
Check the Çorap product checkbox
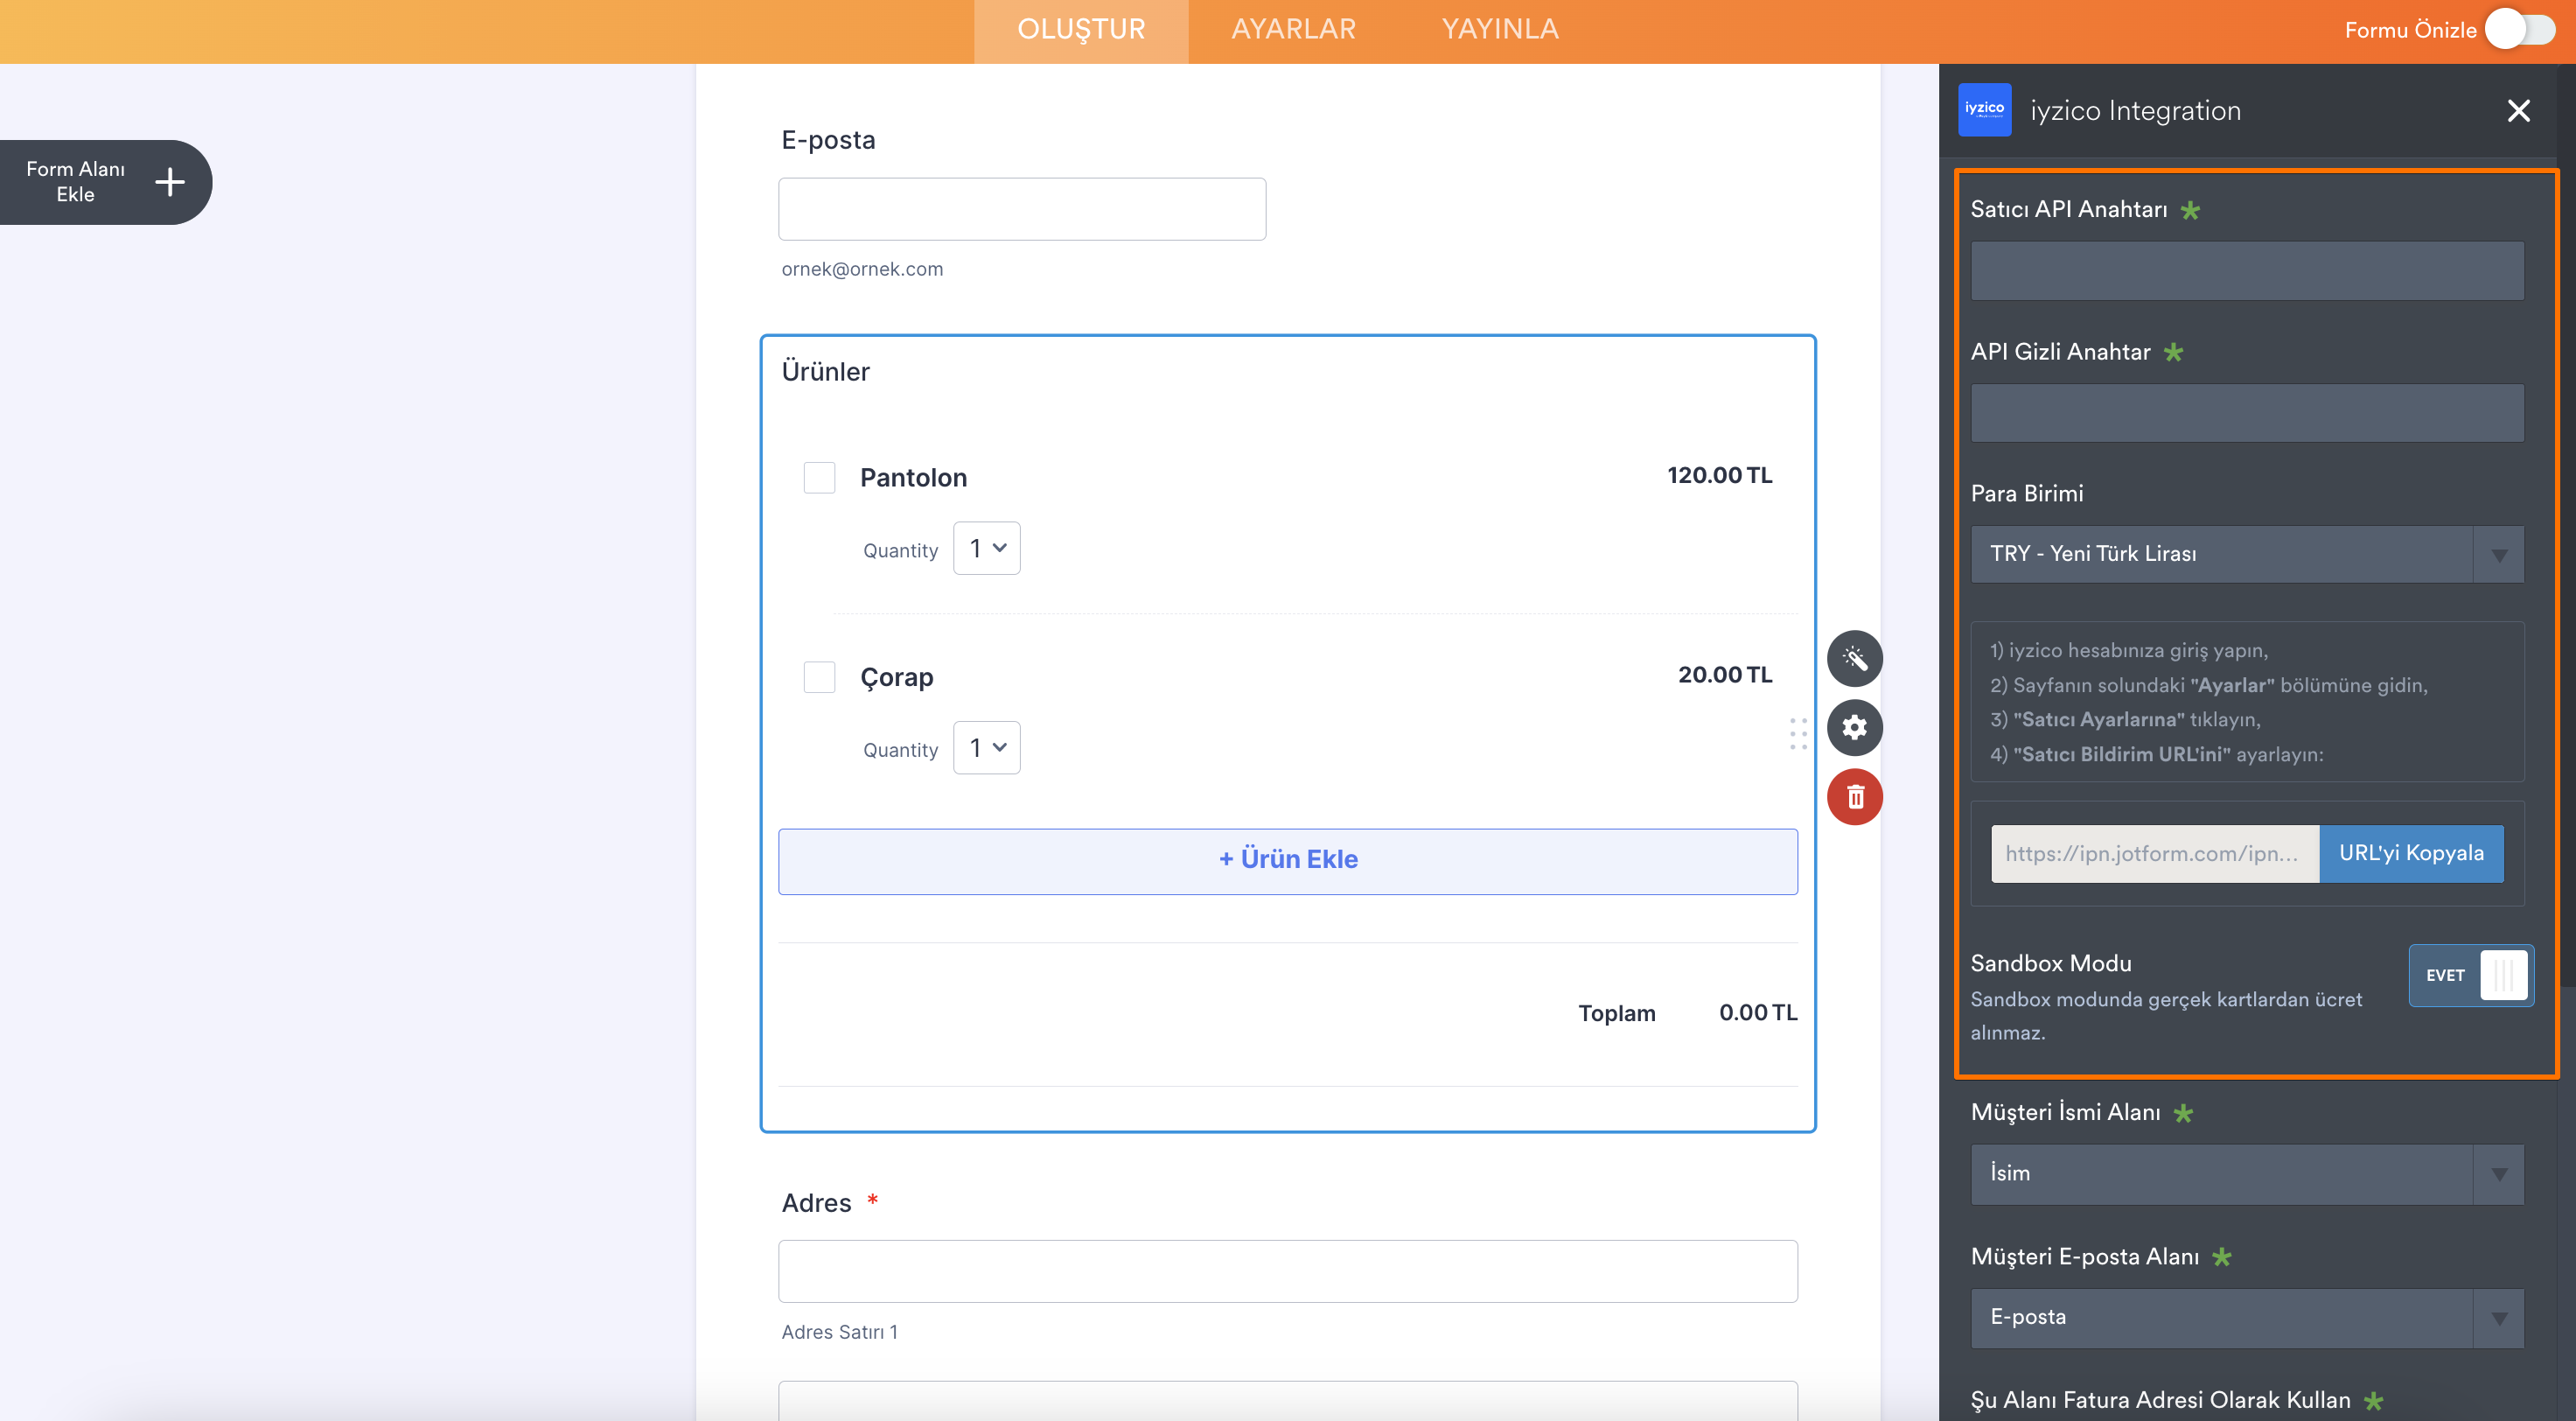point(819,677)
